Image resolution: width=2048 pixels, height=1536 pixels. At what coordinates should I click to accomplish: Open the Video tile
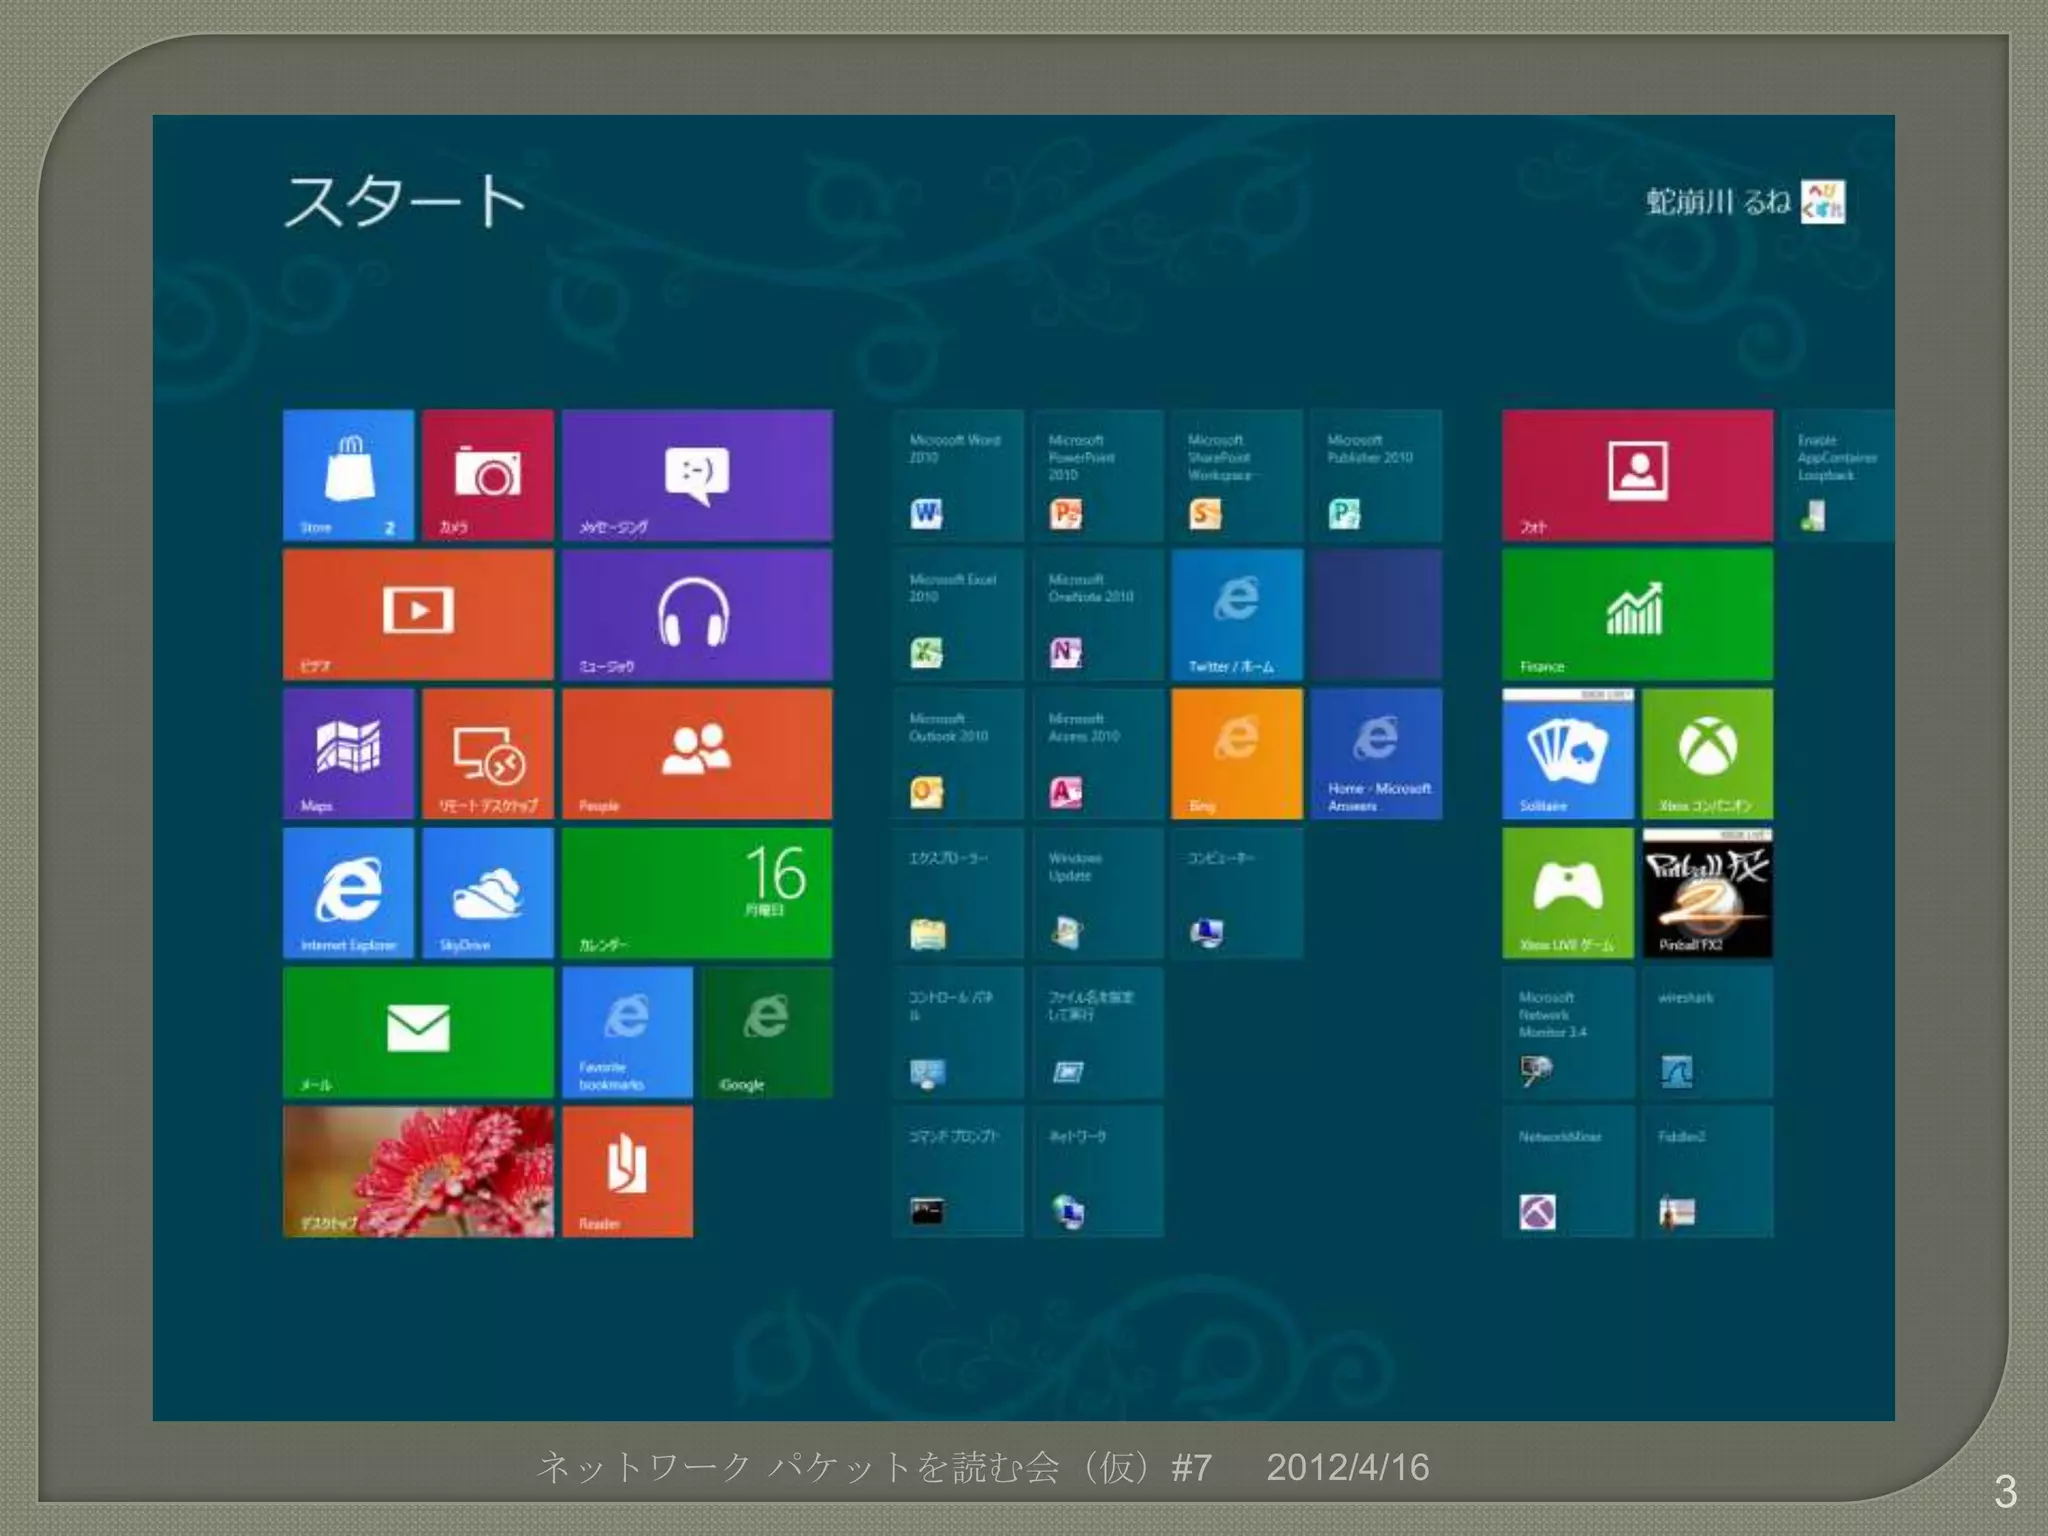tap(418, 614)
